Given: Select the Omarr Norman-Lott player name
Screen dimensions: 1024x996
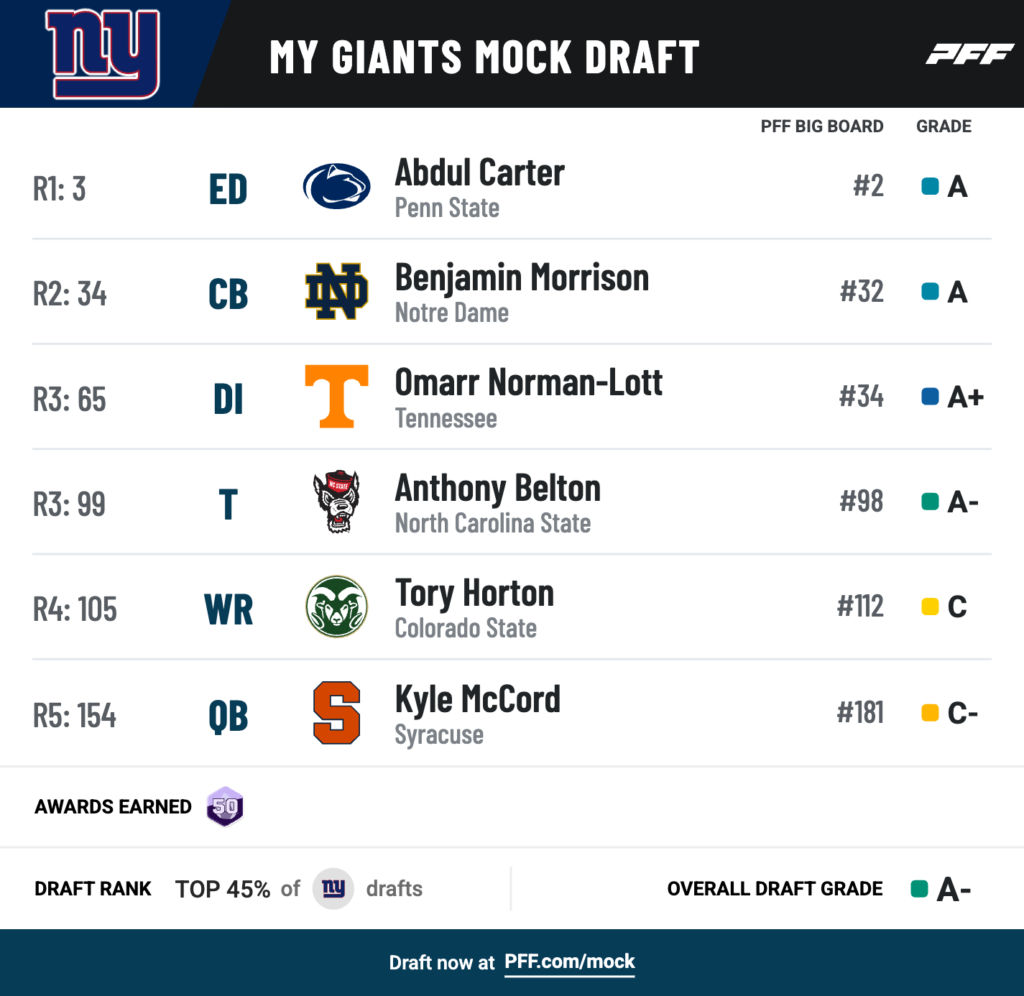Looking at the screenshot, I should [528, 383].
